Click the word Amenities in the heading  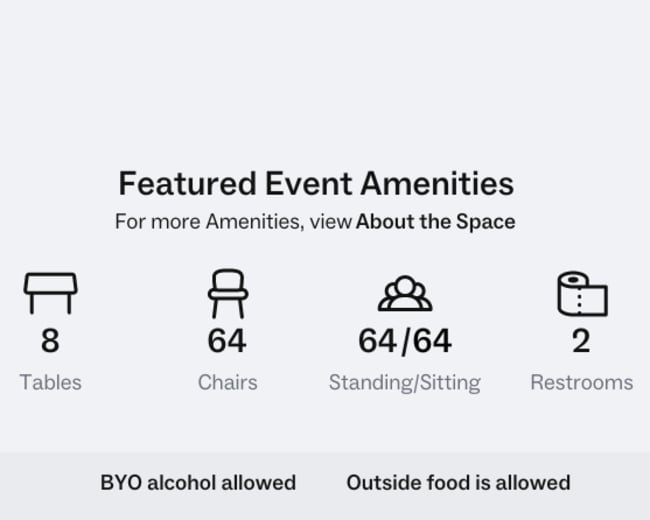[437, 184]
